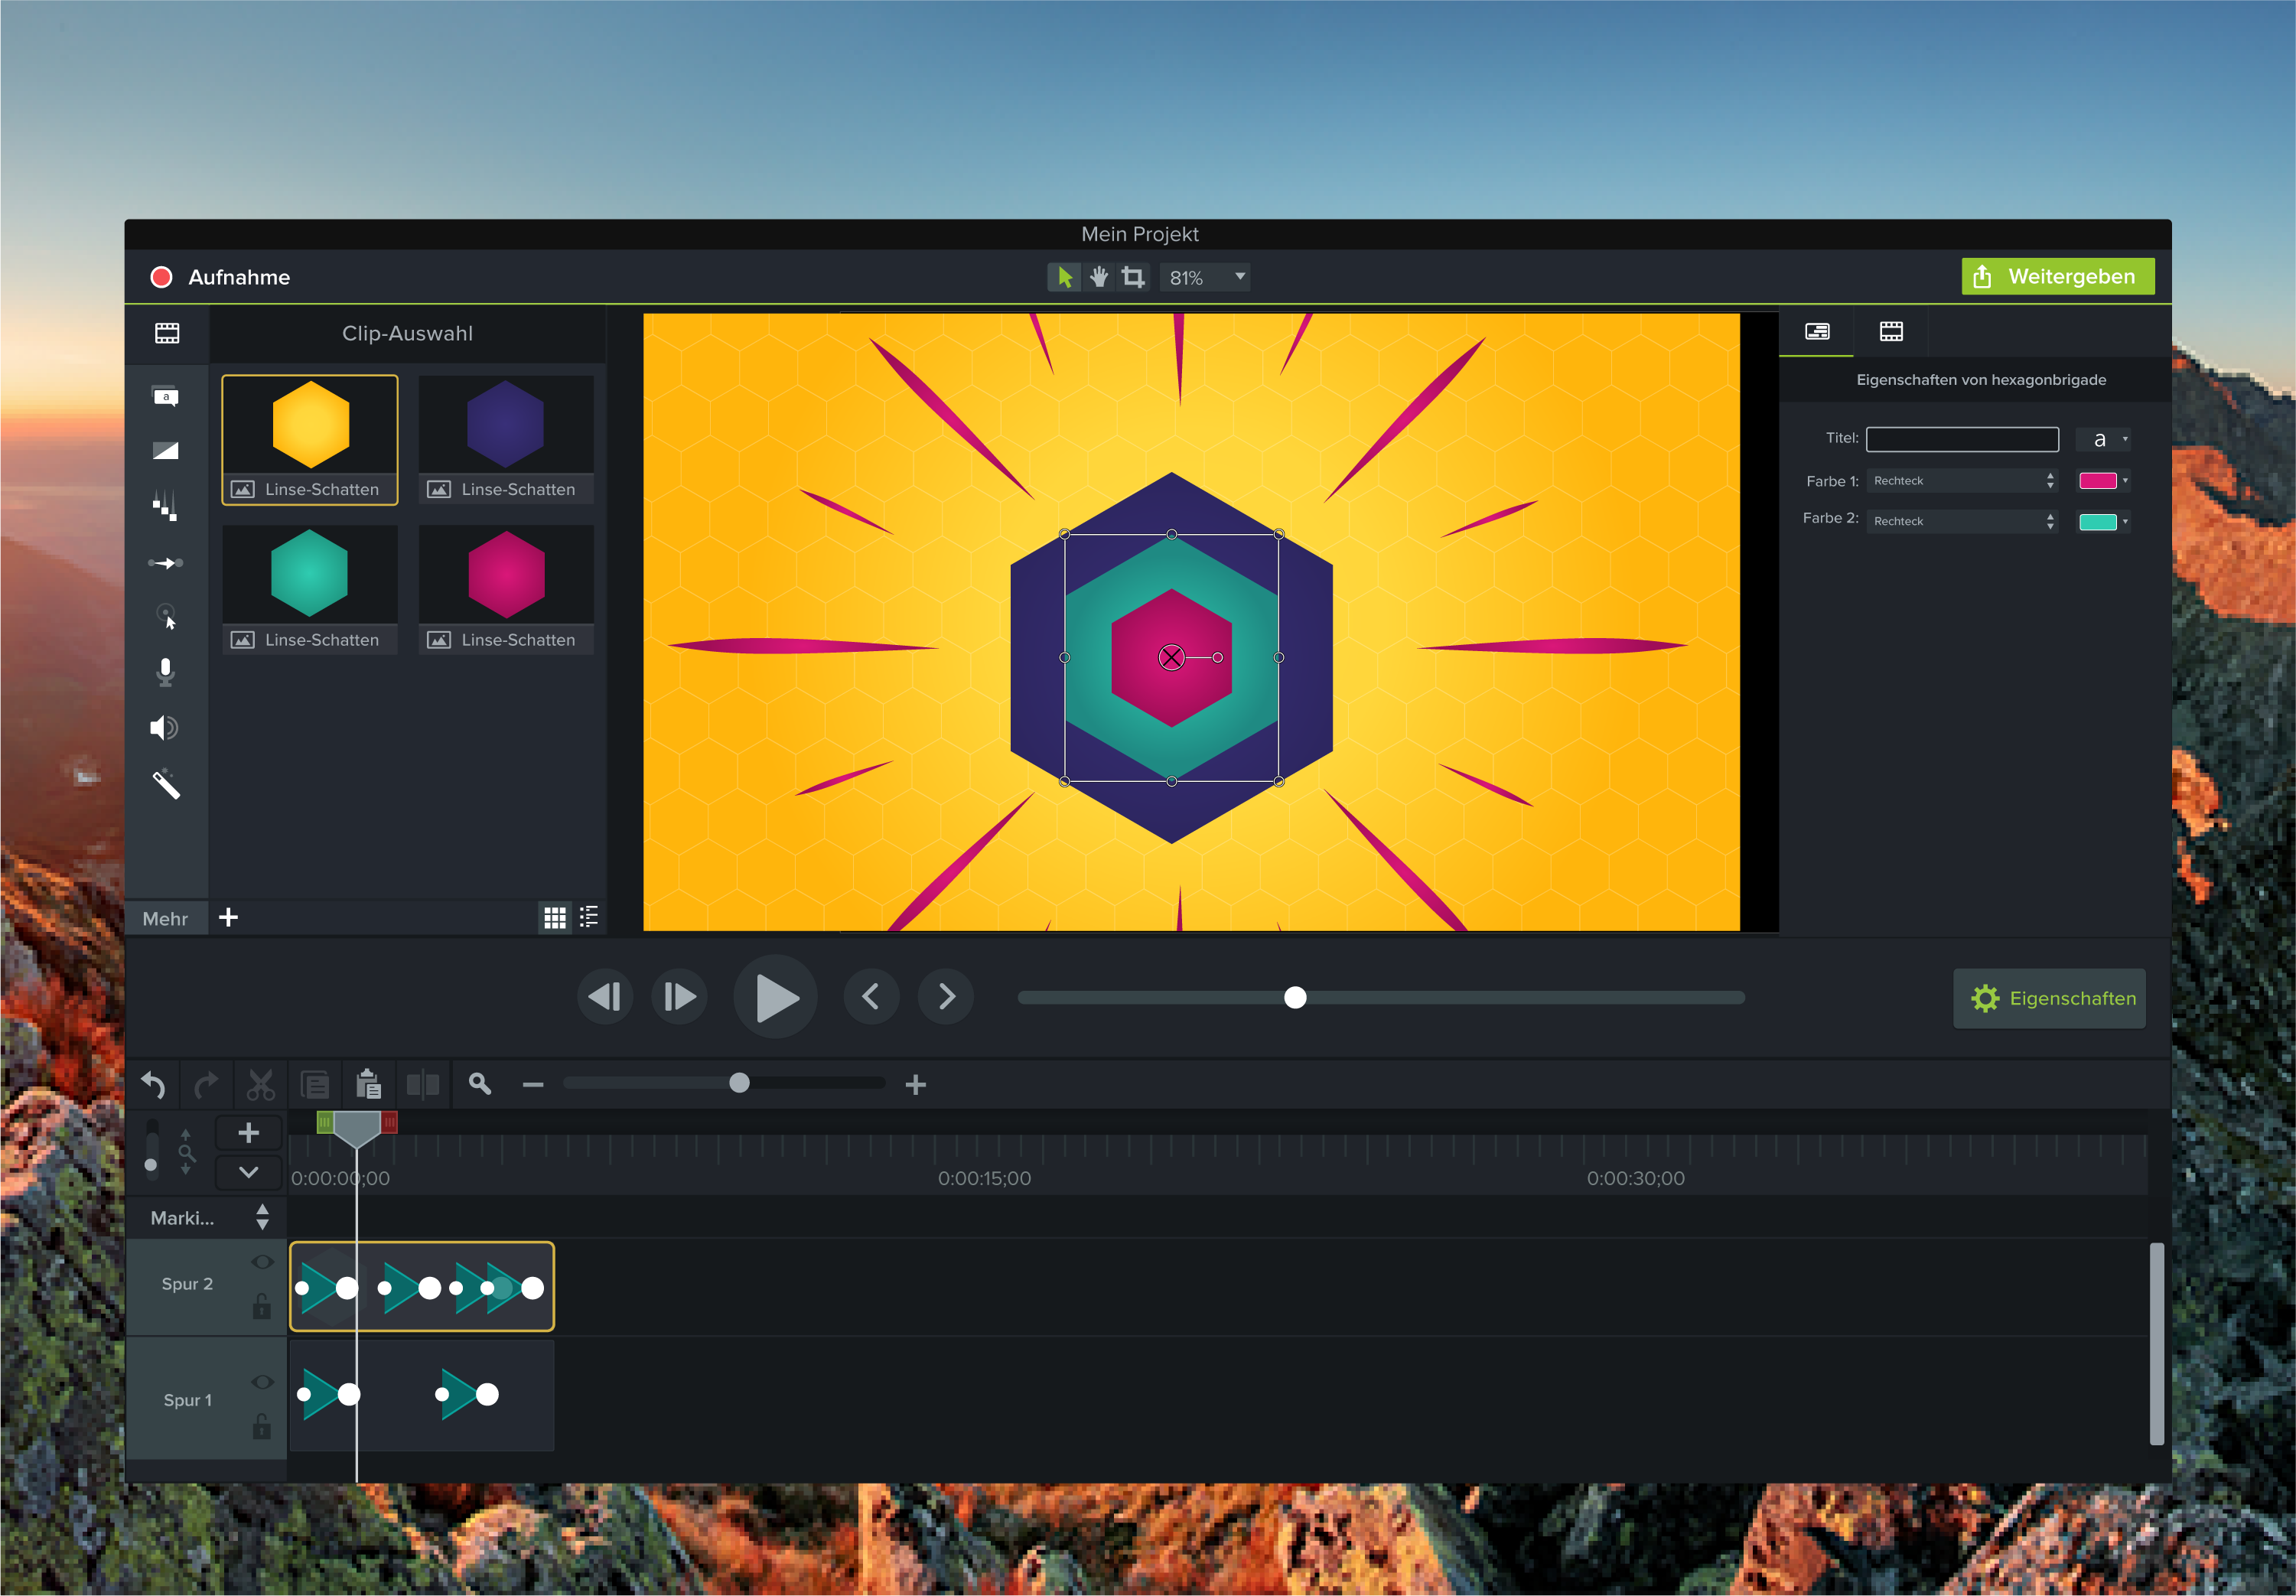Switch to the clip properties filmstrip tab
Viewport: 2296px width, 1596px height.
(x=1890, y=332)
